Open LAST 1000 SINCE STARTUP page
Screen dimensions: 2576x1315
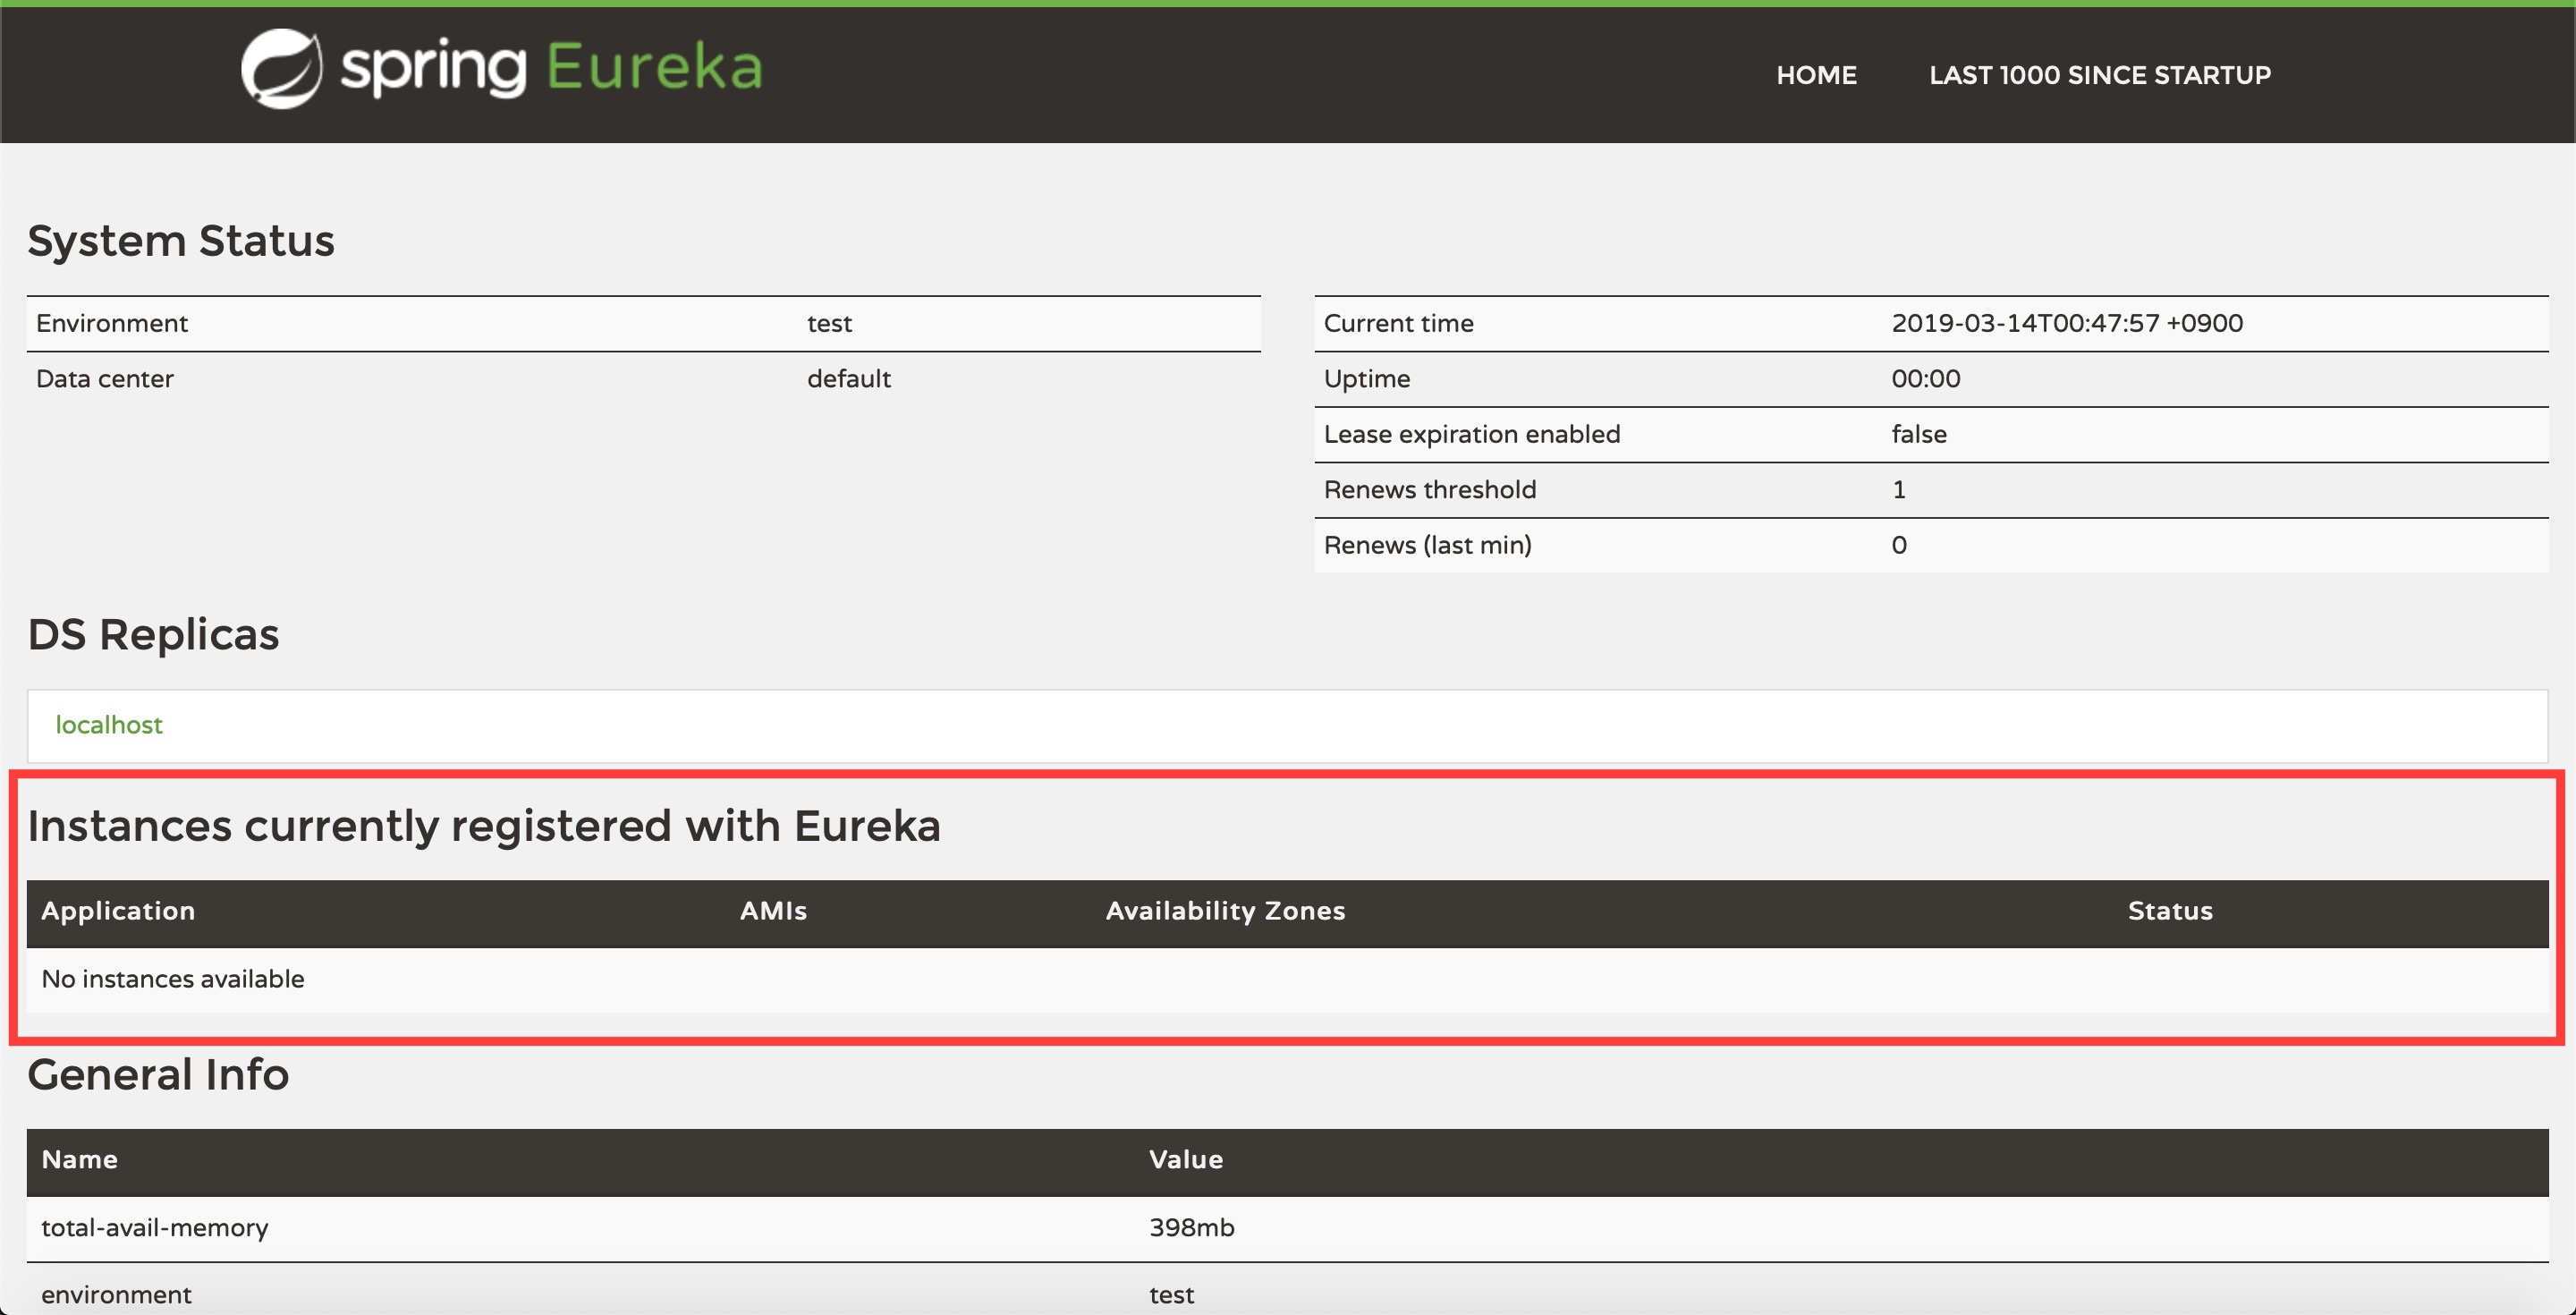pyautogui.click(x=2100, y=75)
